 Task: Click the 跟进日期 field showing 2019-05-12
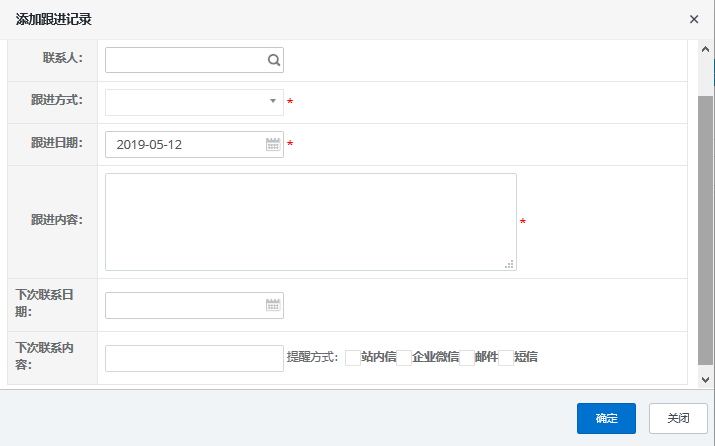pyautogui.click(x=185, y=145)
